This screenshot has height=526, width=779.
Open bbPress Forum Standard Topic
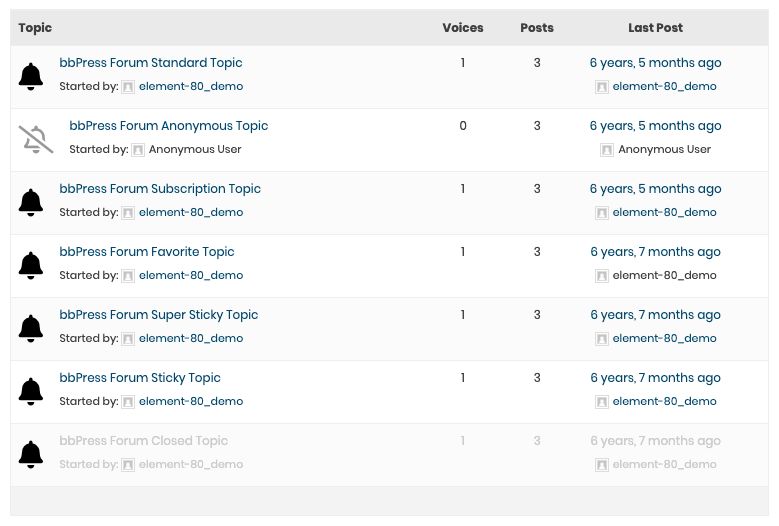(x=151, y=63)
